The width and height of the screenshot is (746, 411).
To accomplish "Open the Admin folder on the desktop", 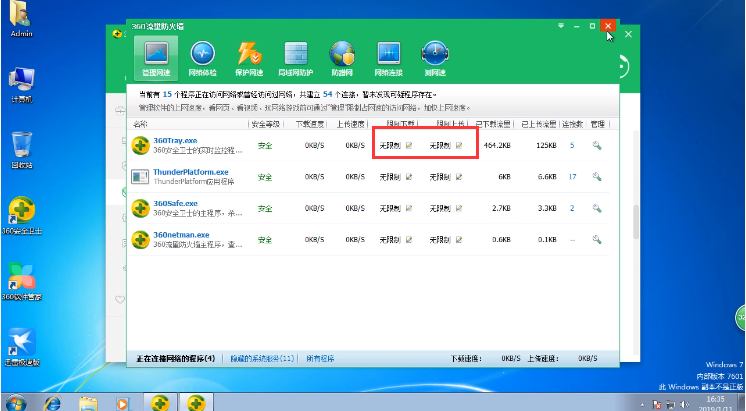I will click(x=21, y=20).
